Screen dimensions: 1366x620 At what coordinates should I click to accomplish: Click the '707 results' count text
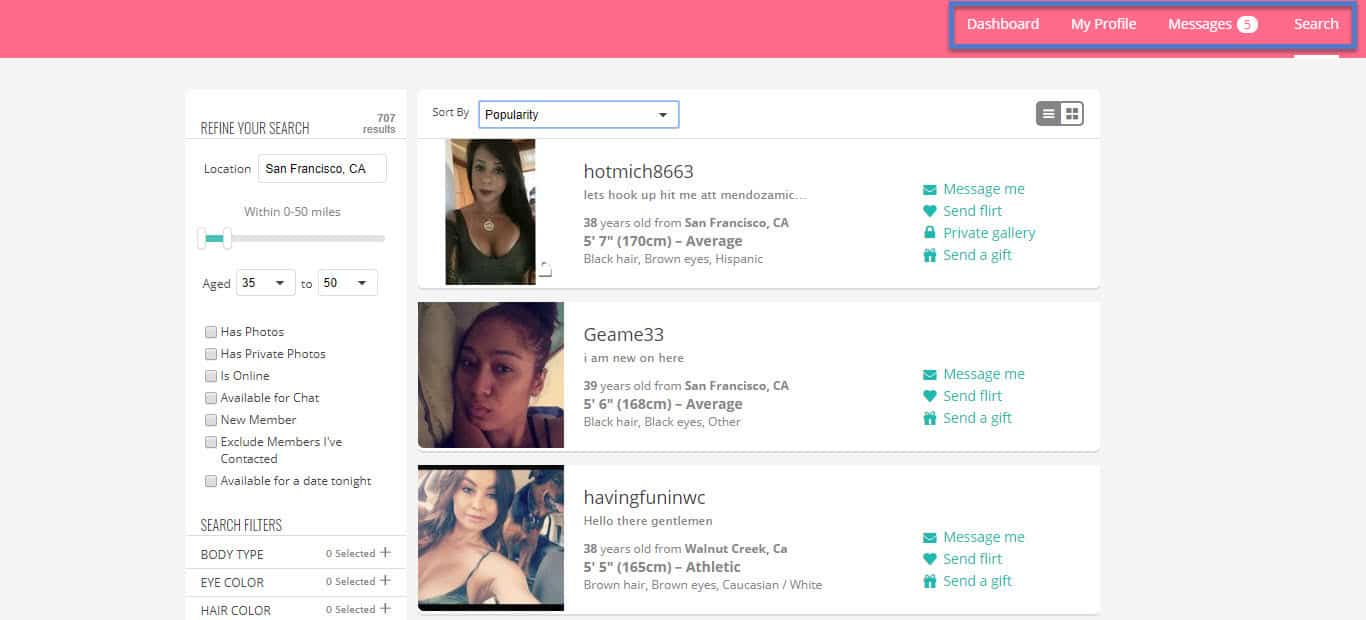(x=379, y=124)
